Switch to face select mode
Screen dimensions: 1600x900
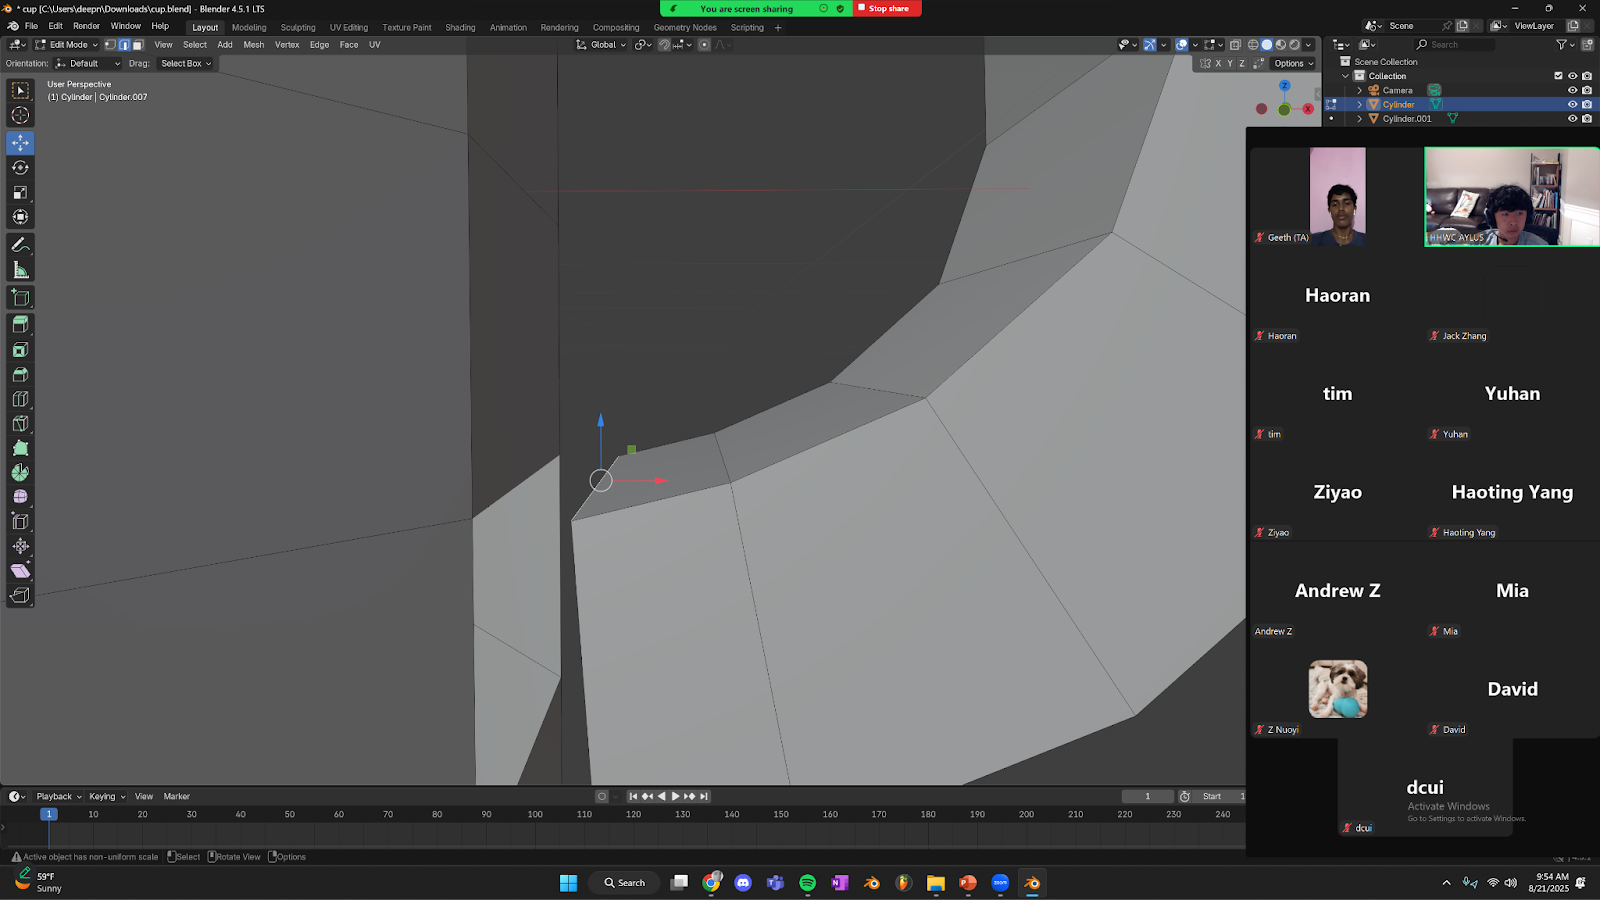coord(138,45)
